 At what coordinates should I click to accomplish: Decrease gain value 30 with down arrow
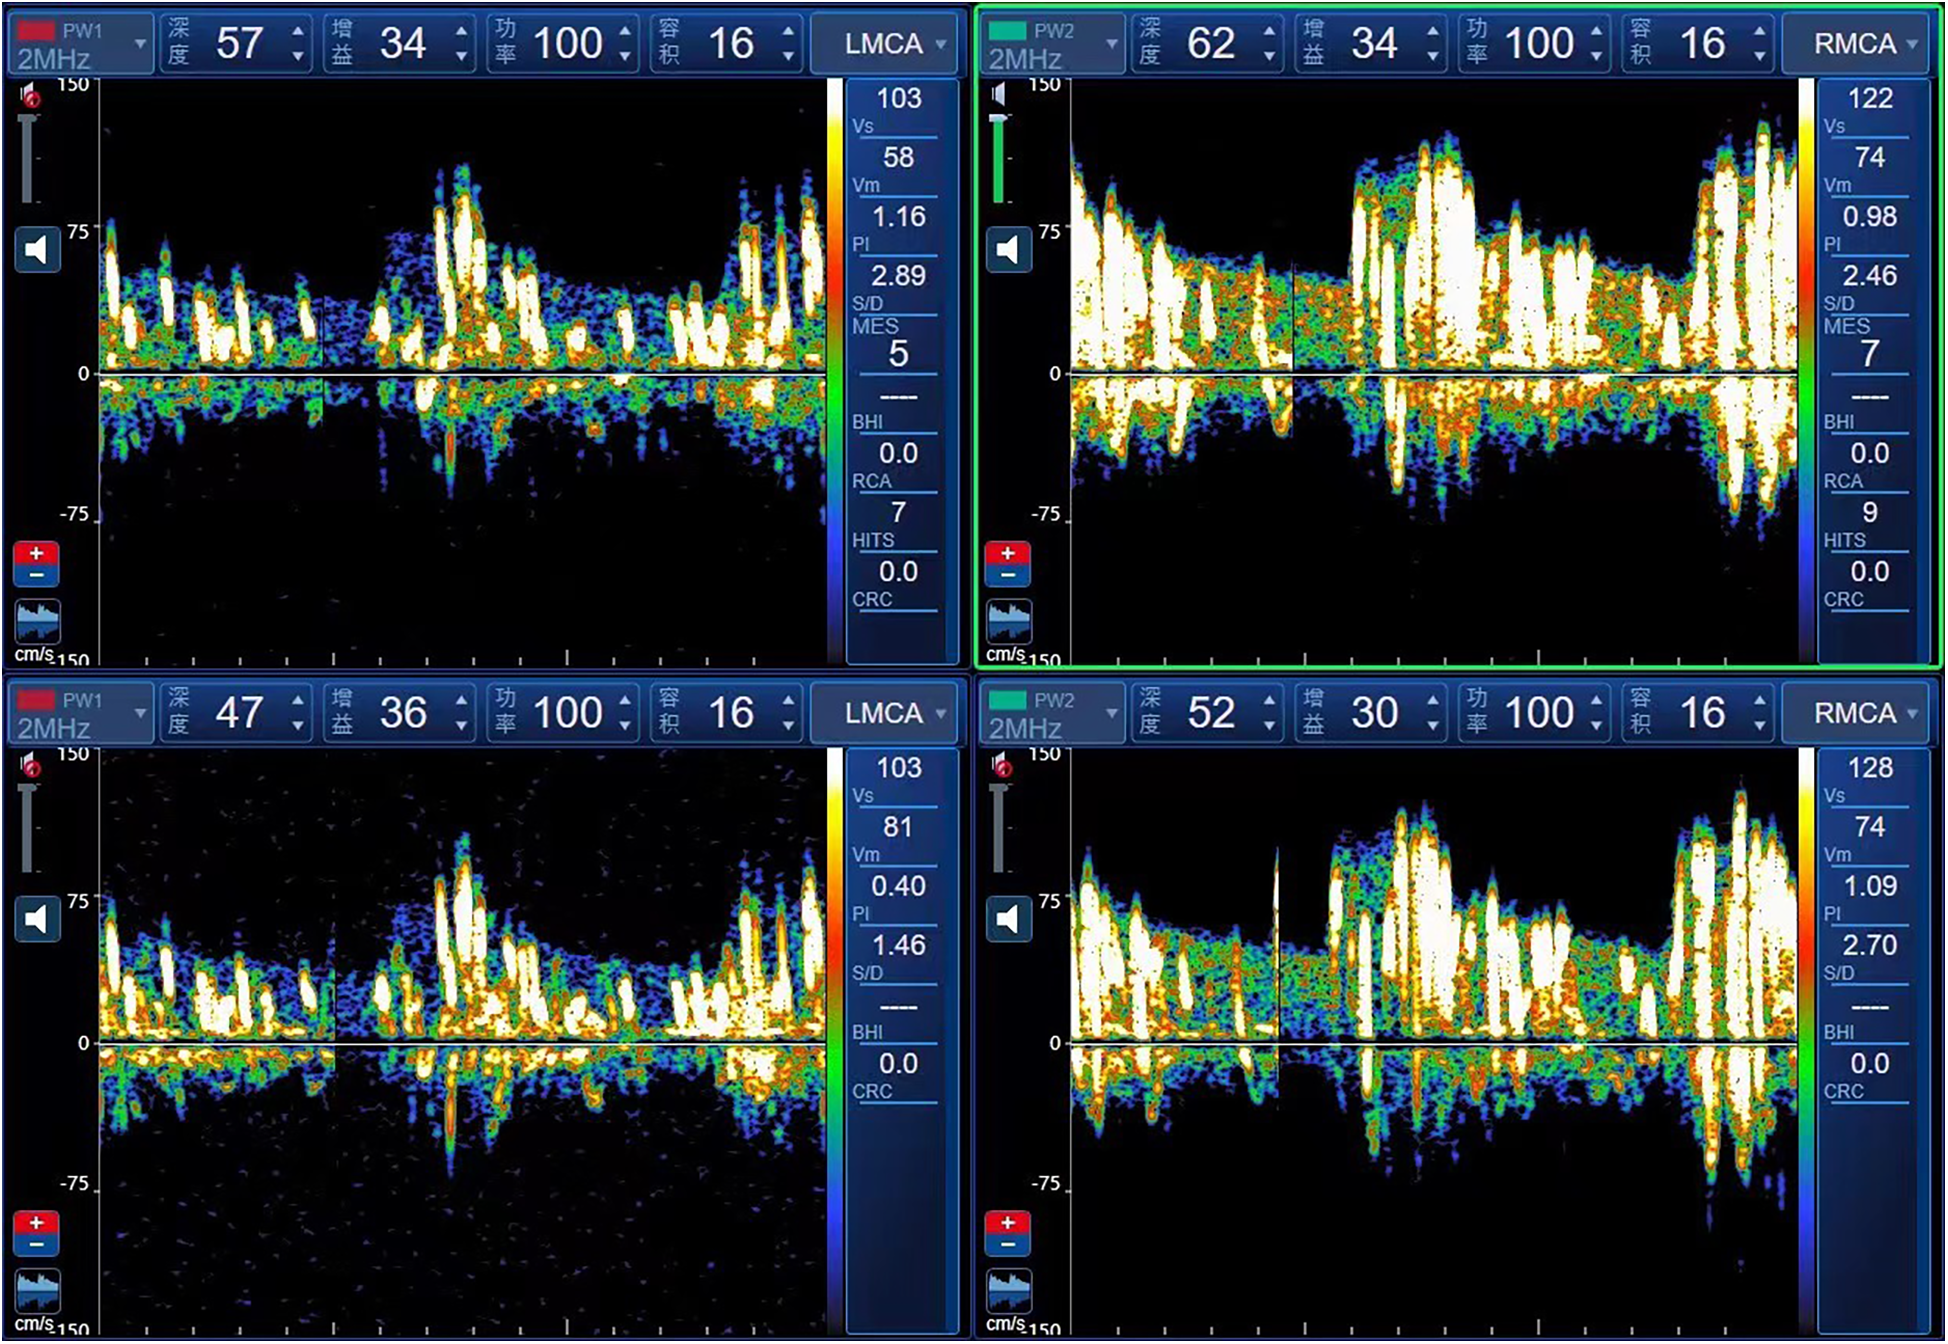(1433, 726)
